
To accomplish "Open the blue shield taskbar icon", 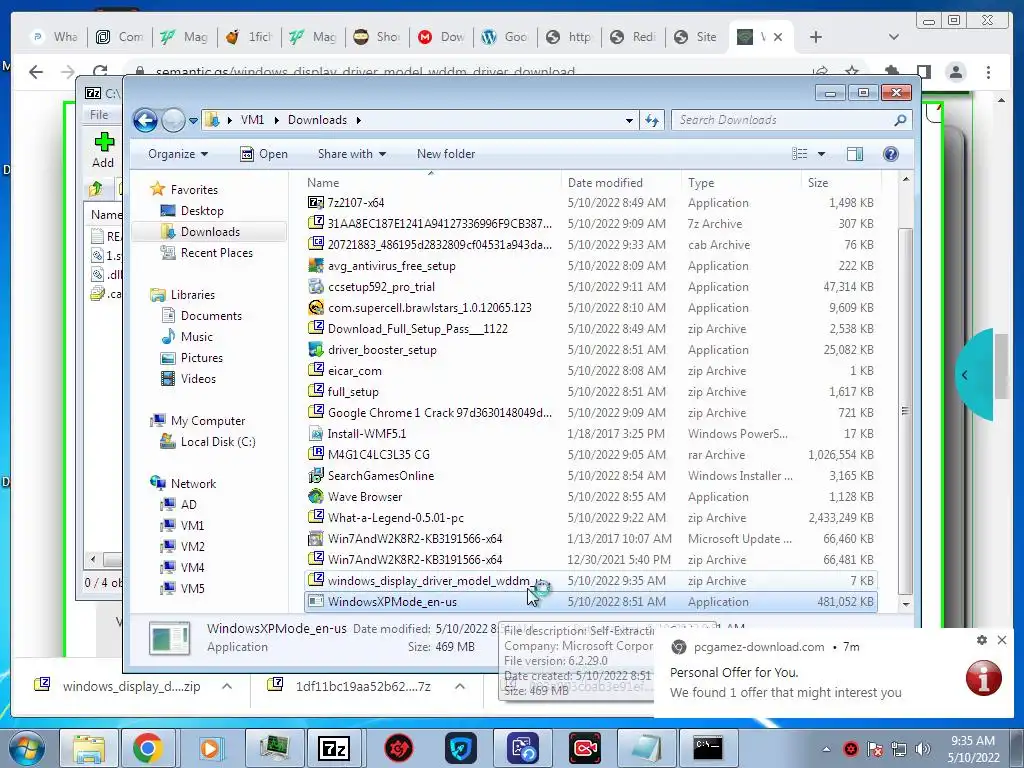I will [461, 748].
